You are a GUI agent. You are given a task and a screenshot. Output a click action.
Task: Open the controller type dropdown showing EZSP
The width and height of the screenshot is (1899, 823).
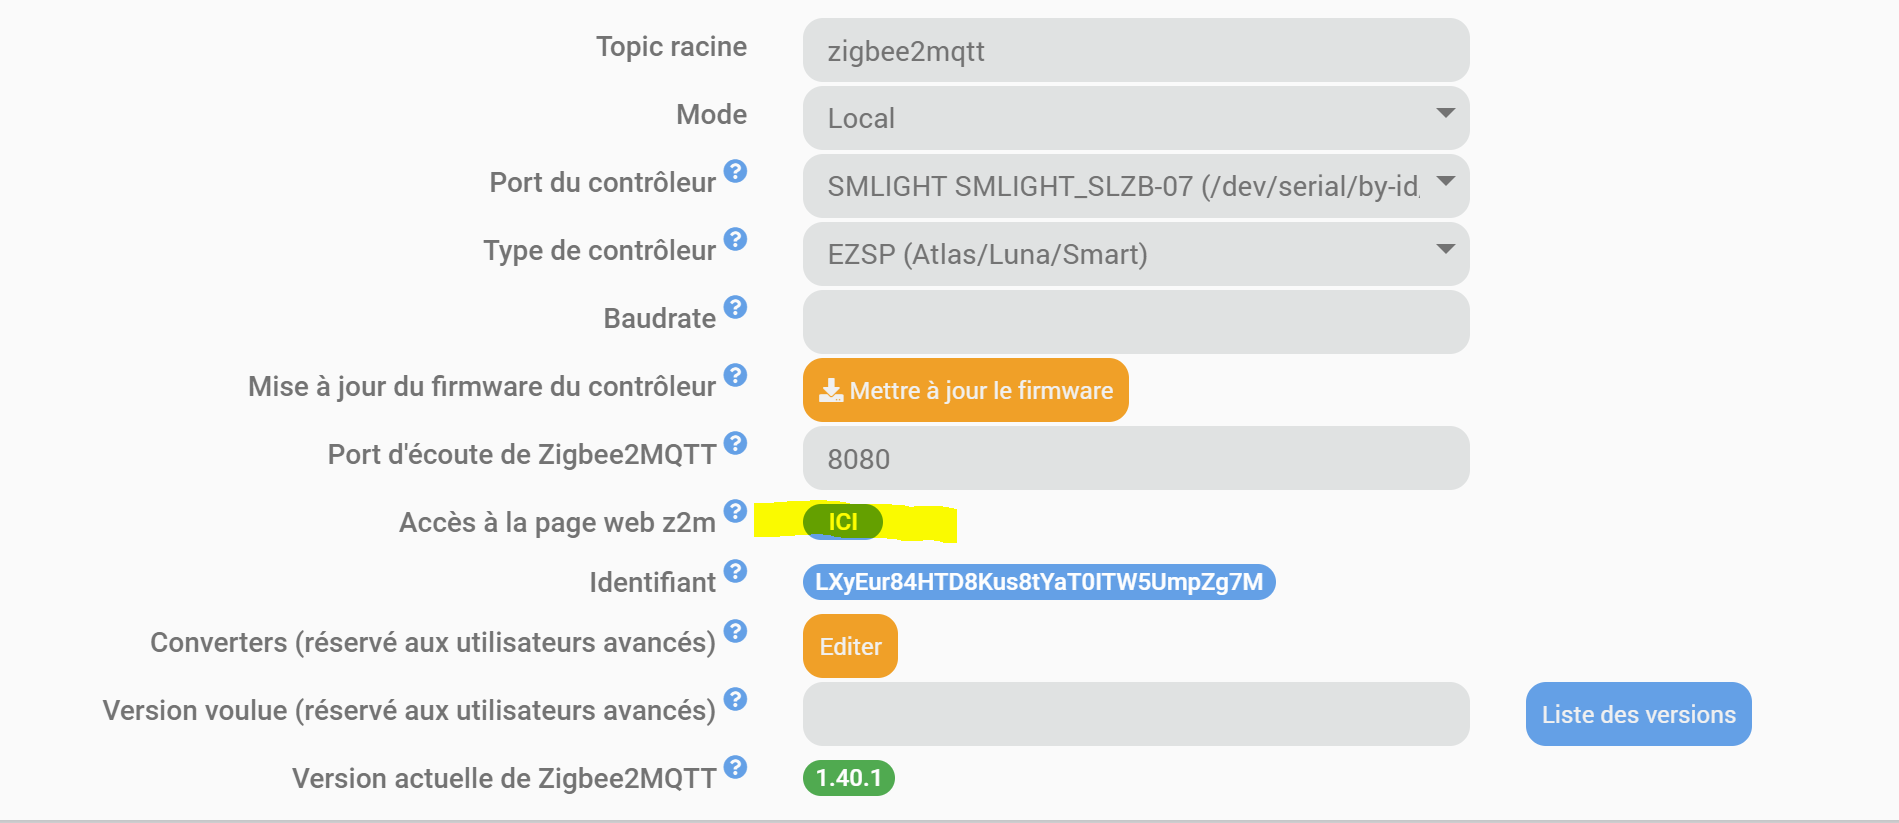pyautogui.click(x=1135, y=254)
